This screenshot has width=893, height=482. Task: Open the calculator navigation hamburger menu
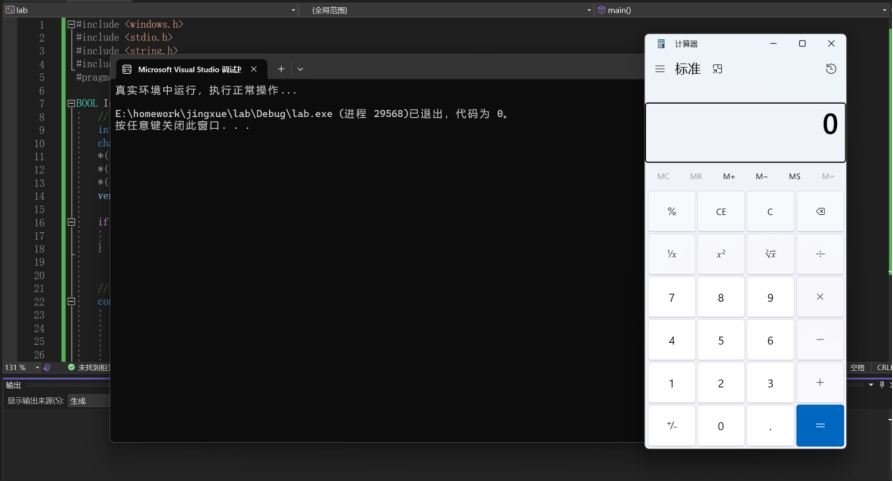(x=659, y=69)
